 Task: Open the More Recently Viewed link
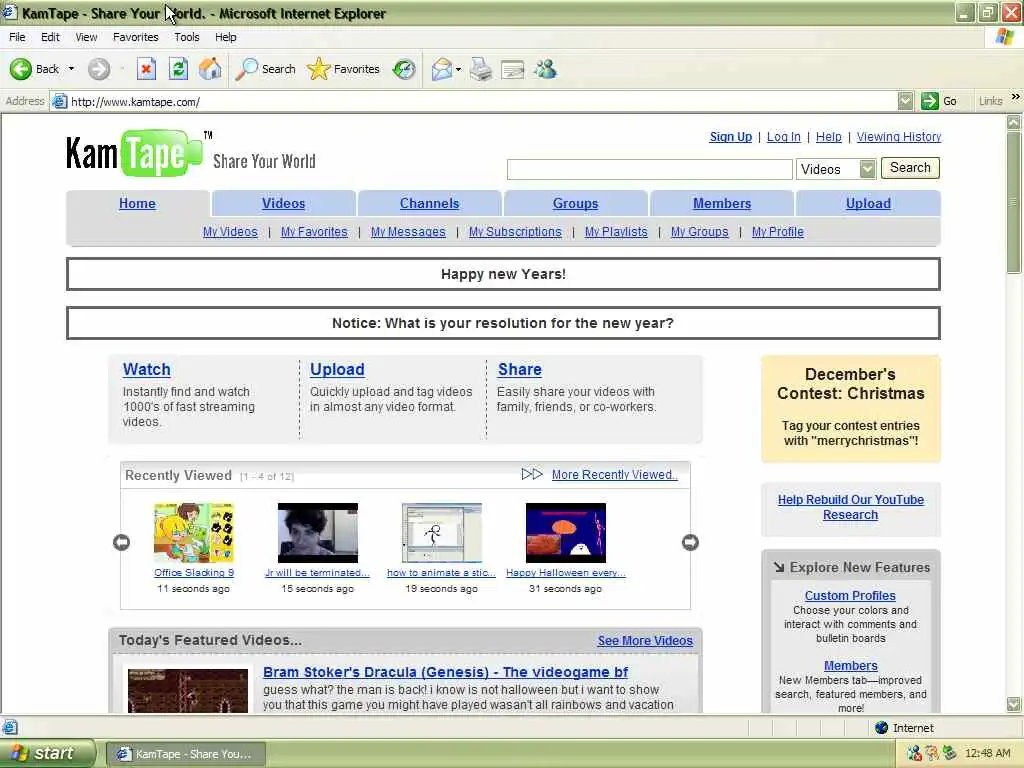coord(615,475)
